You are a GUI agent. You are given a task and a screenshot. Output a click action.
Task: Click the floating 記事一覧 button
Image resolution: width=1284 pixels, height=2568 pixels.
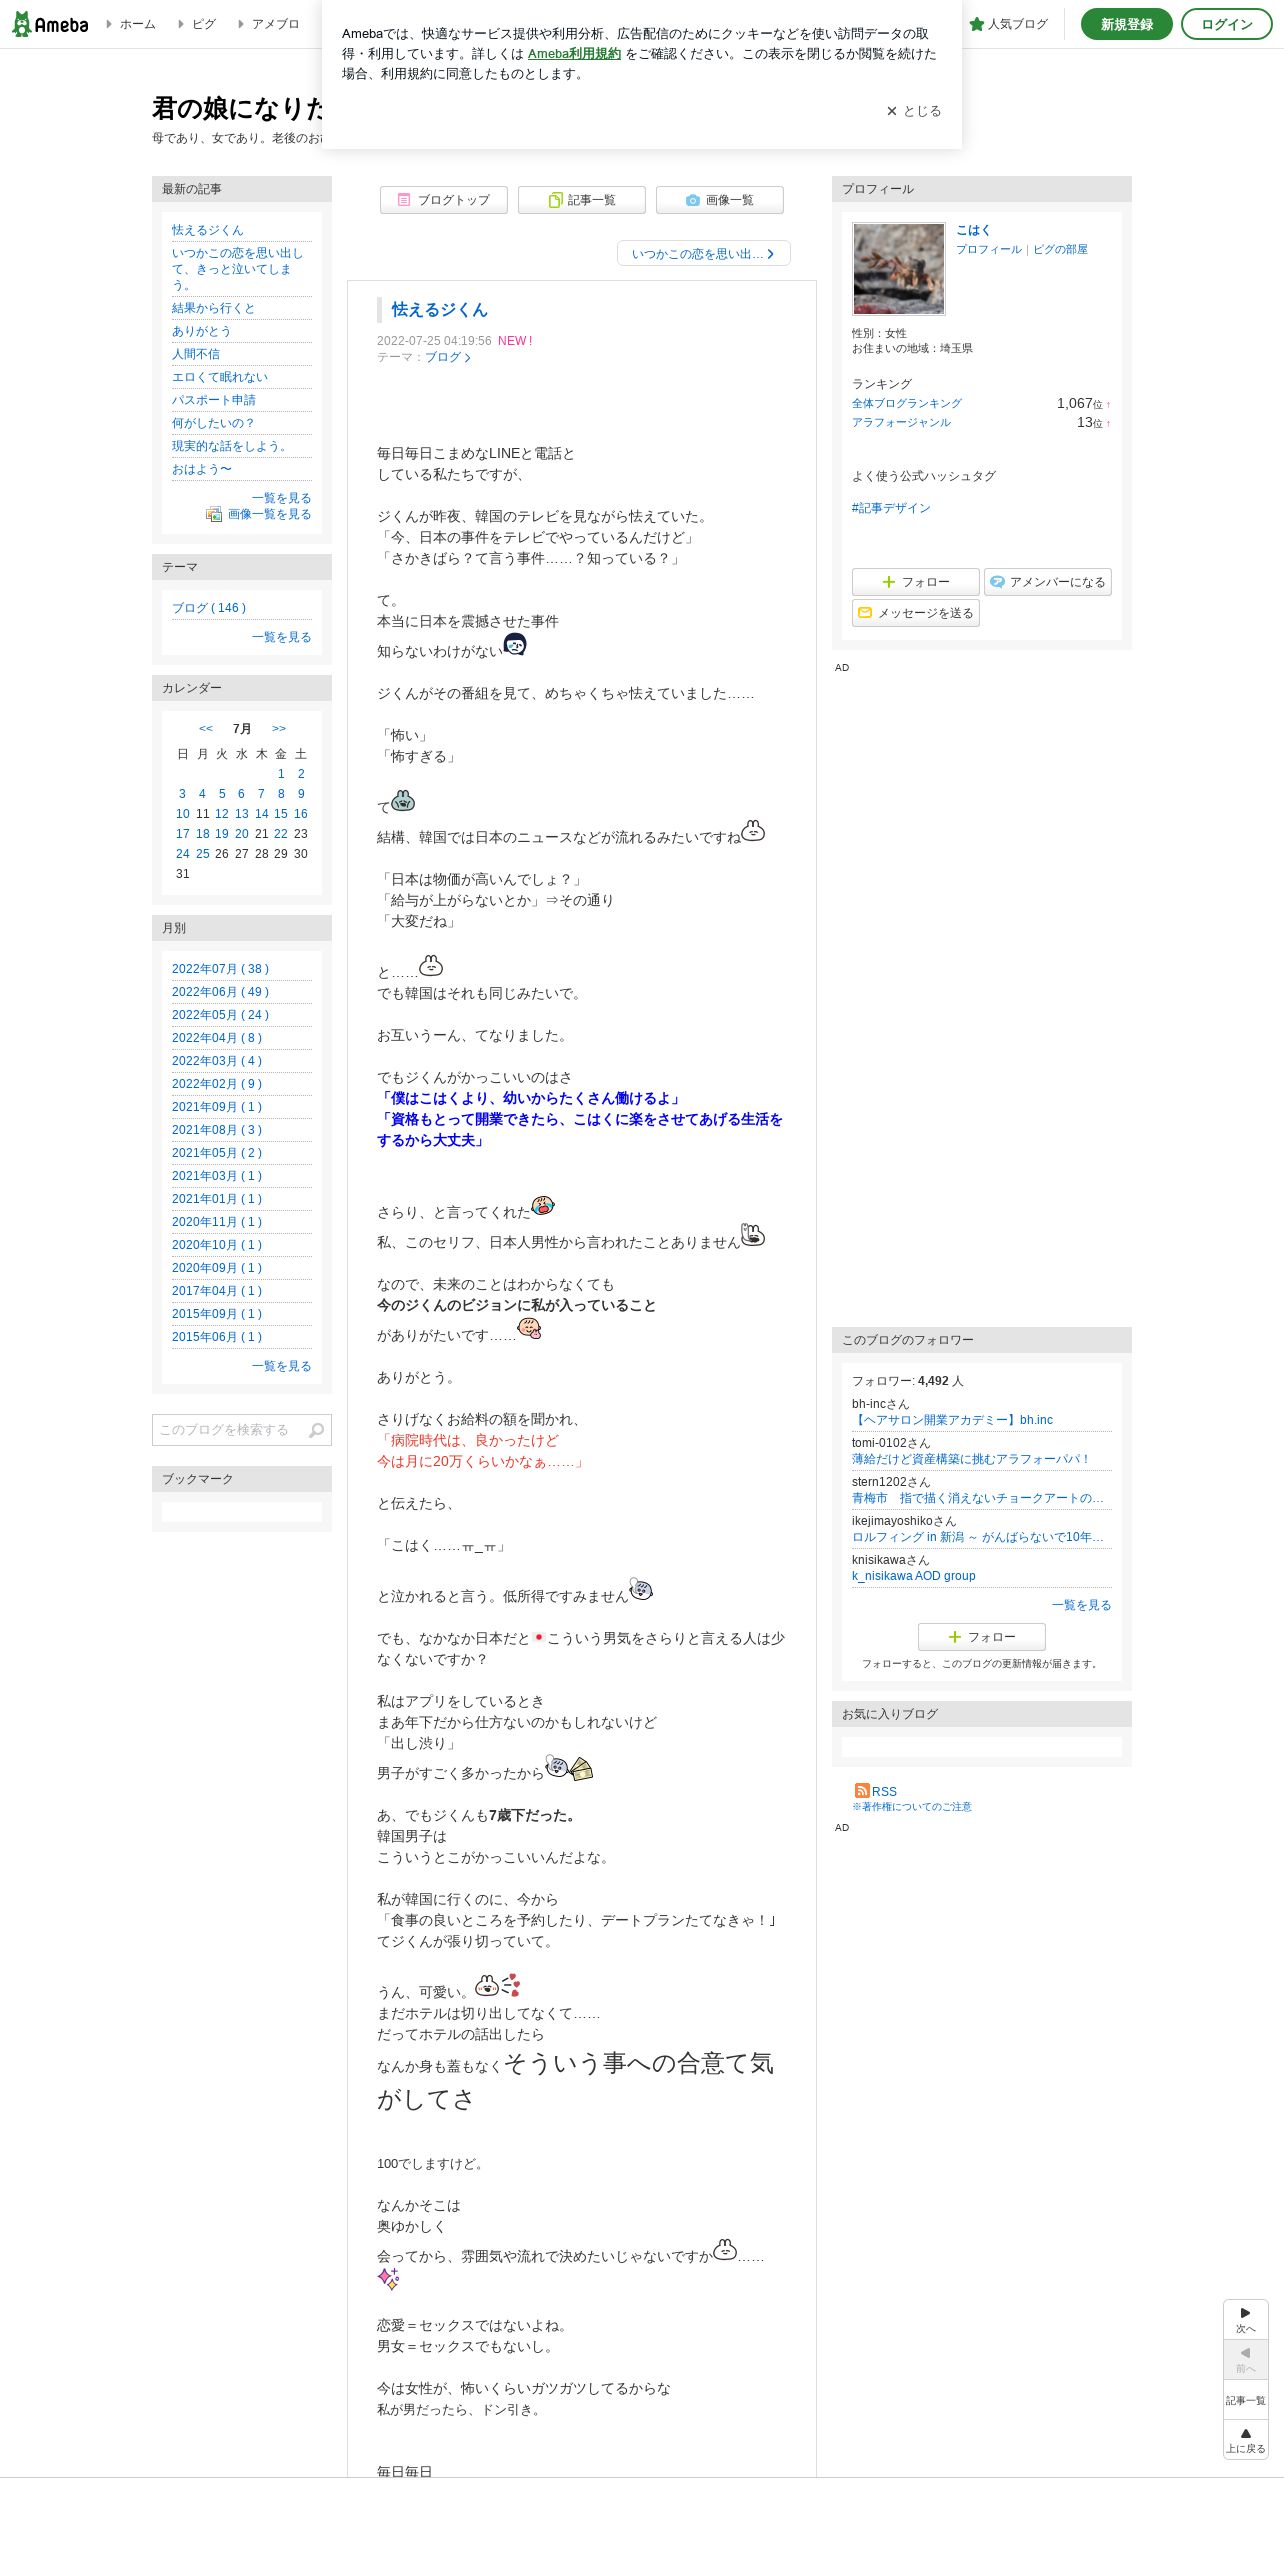click(x=1245, y=2400)
